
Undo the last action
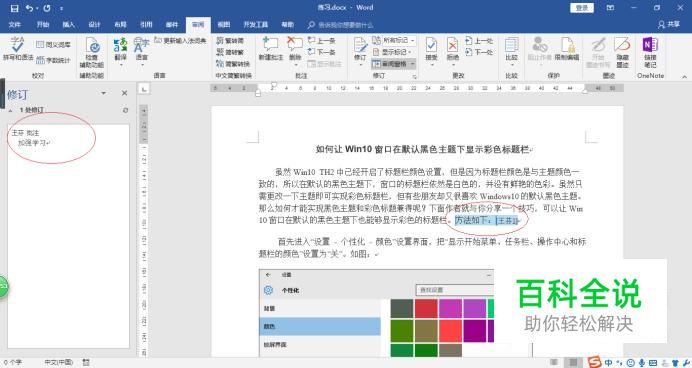(29, 8)
